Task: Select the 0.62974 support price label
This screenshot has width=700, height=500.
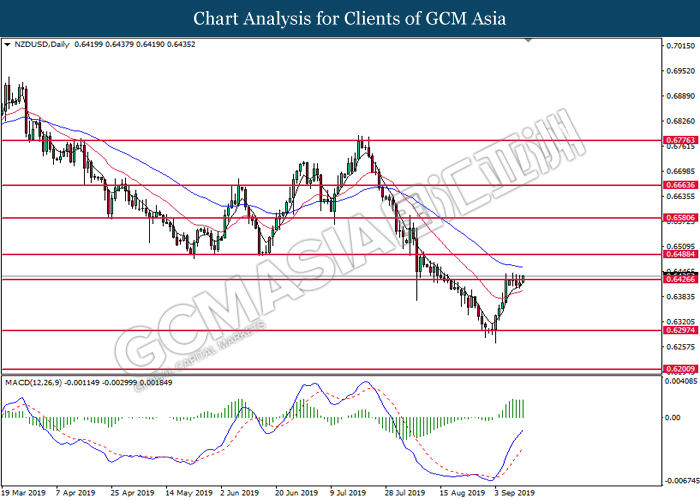Action: (x=680, y=330)
